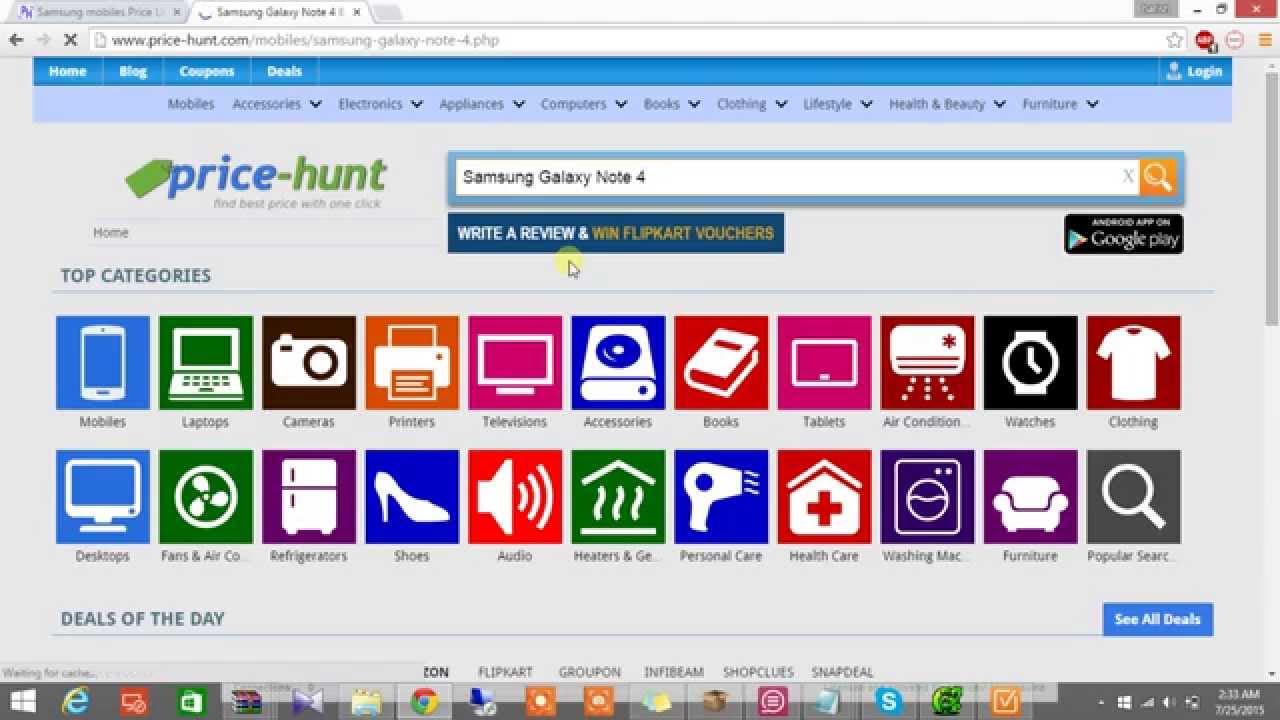Viewport: 1280px width, 720px height.
Task: Open the Clothing t-shirt icon
Action: point(1133,363)
